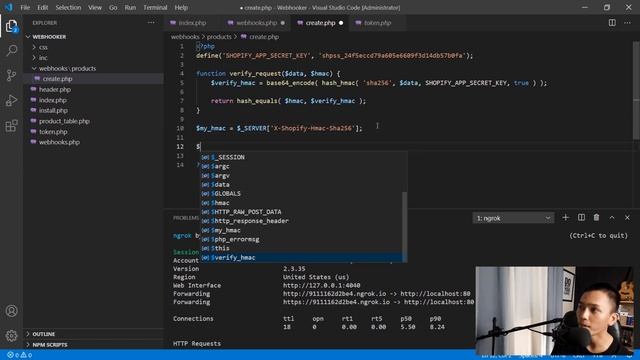Open header.php from the explorer
The height and width of the screenshot is (360, 640).
tap(94, 89)
